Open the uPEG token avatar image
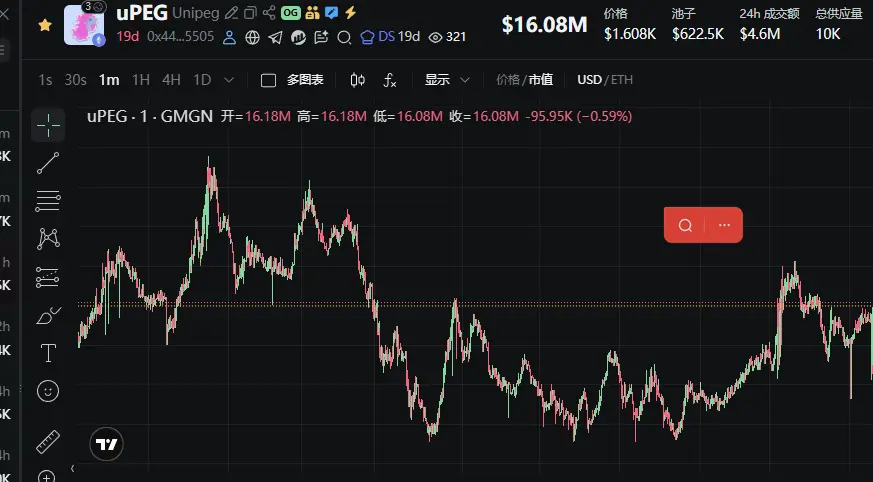 click(84, 25)
